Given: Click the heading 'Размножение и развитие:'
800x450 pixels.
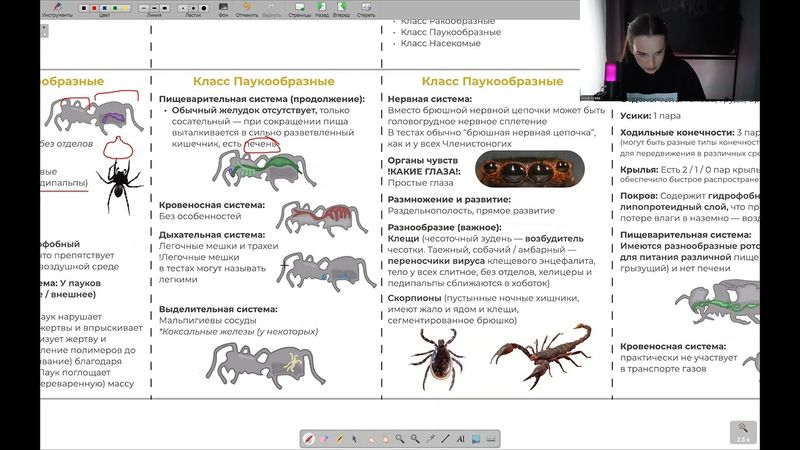Looking at the screenshot, I should coord(449,199).
